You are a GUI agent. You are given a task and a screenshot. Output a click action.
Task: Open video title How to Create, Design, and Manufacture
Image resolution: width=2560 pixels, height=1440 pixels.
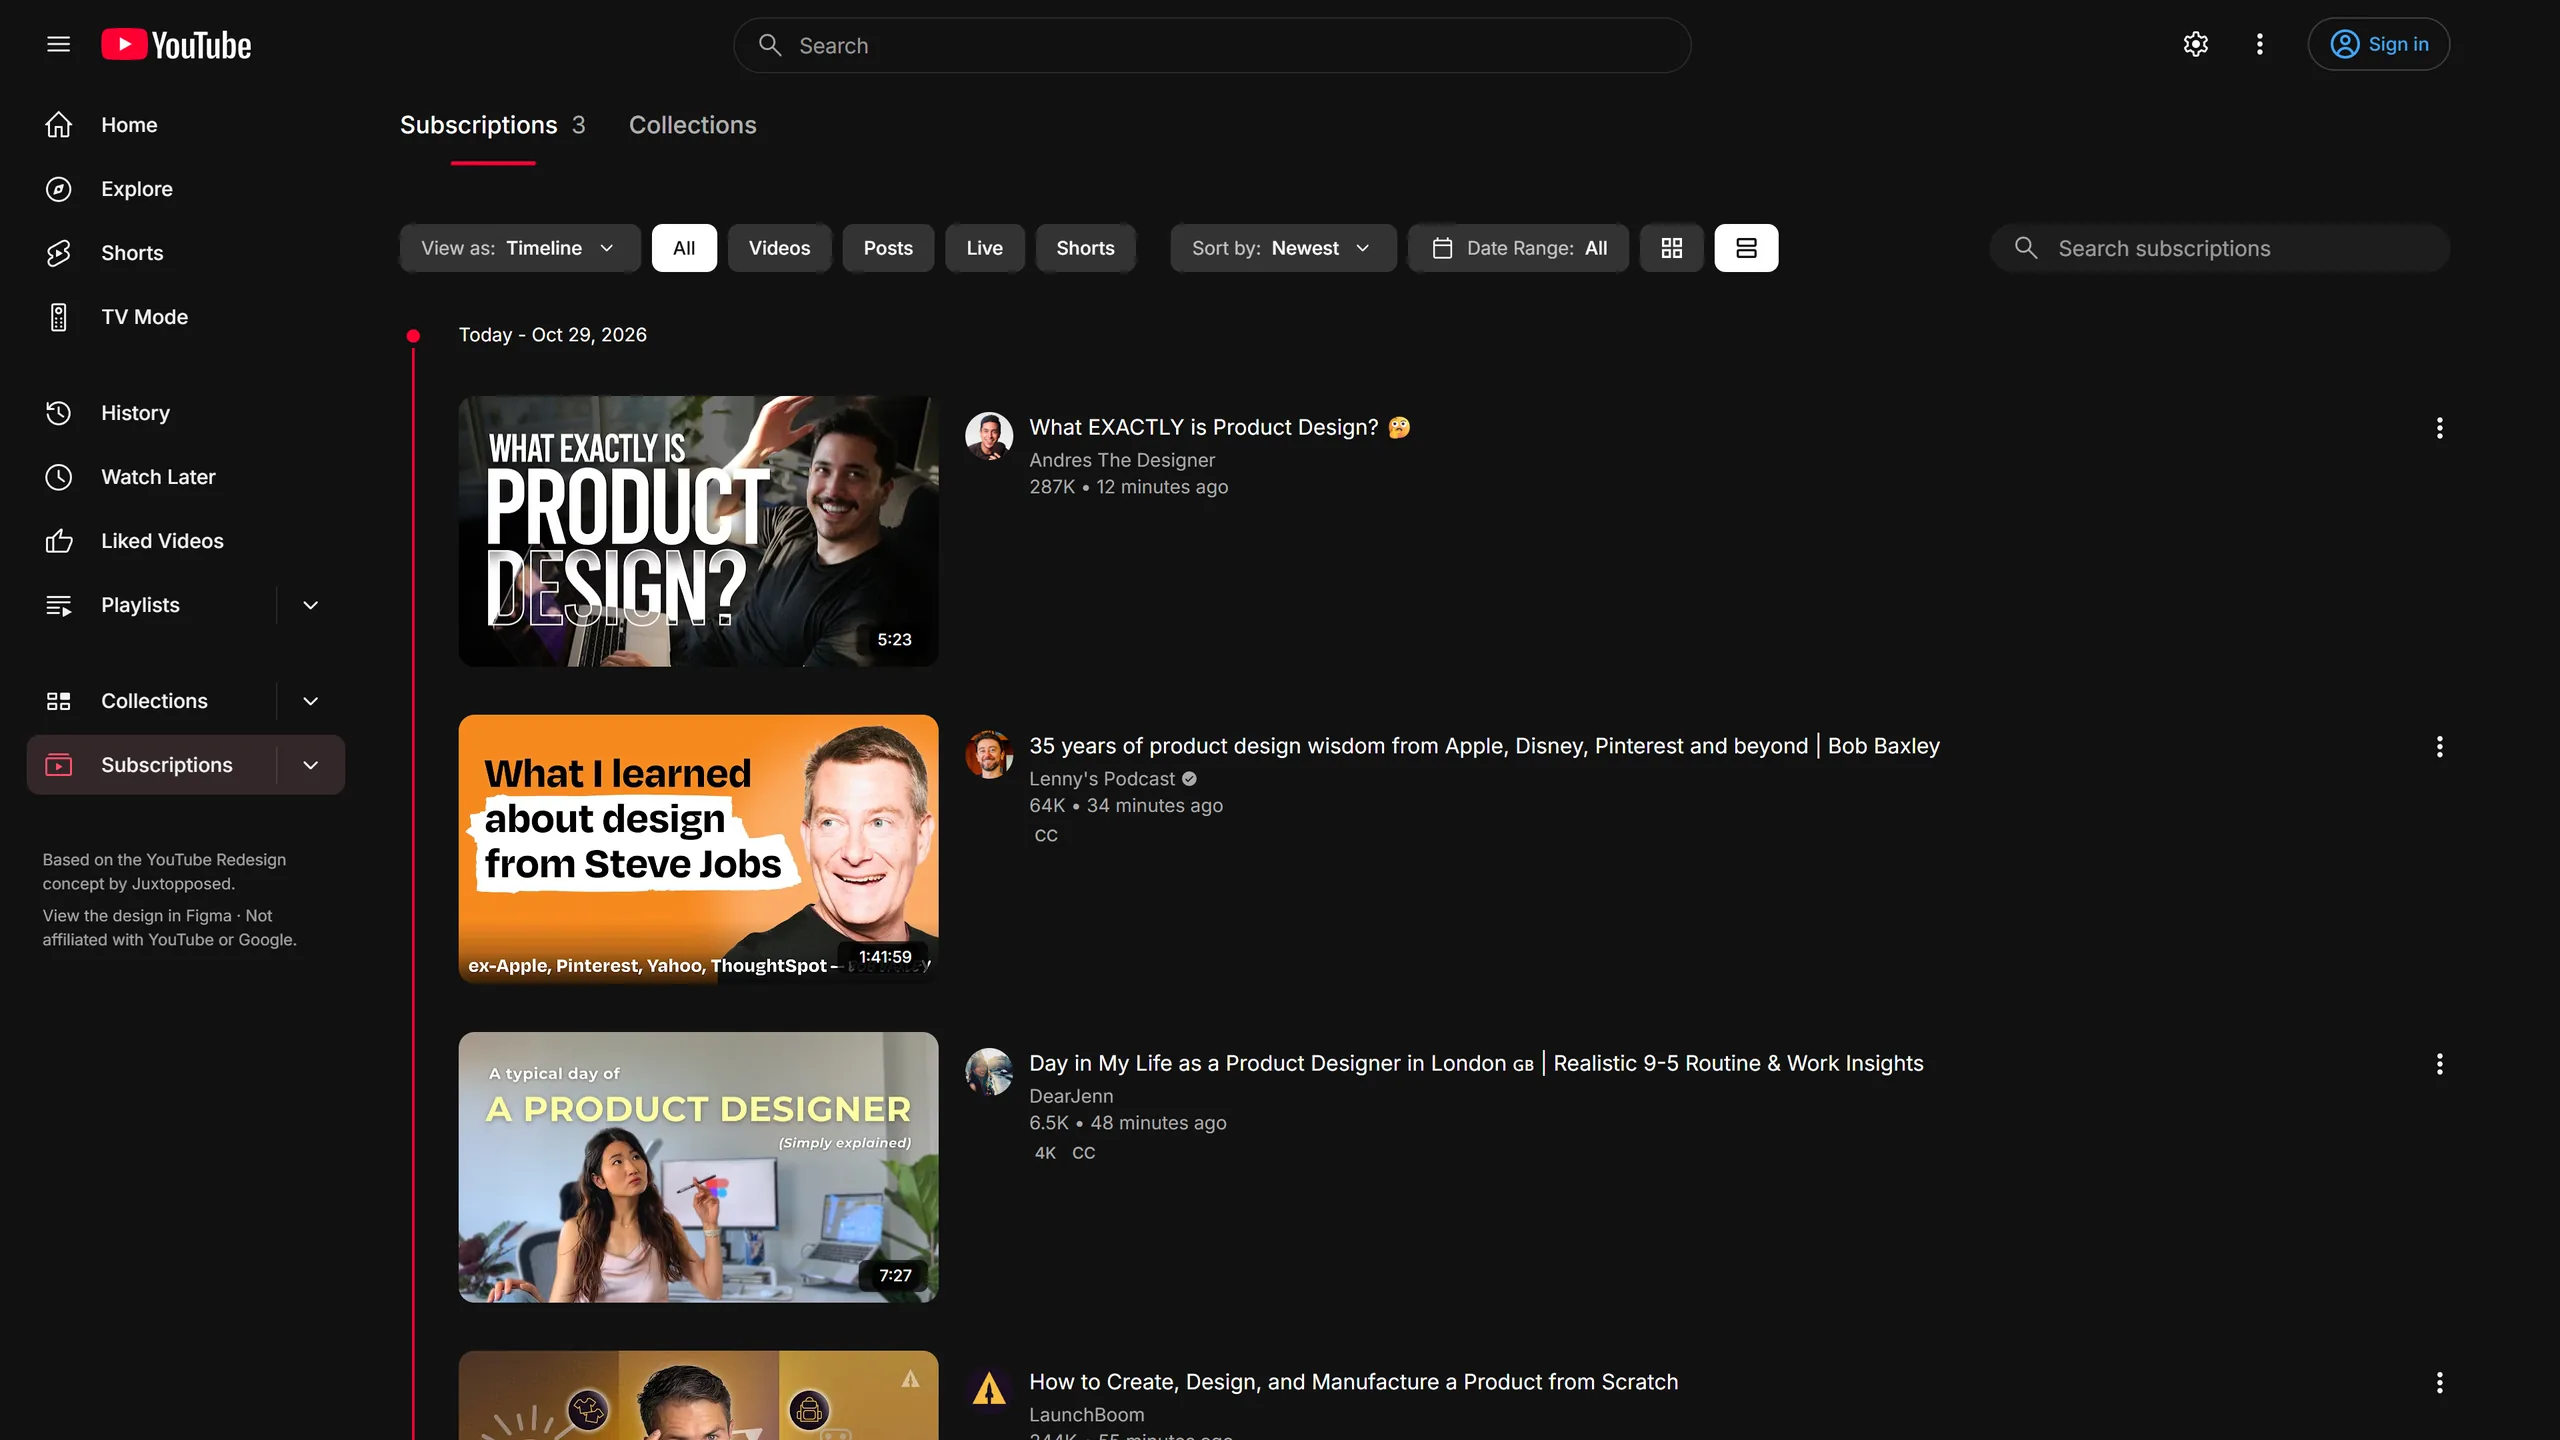coord(1353,1382)
